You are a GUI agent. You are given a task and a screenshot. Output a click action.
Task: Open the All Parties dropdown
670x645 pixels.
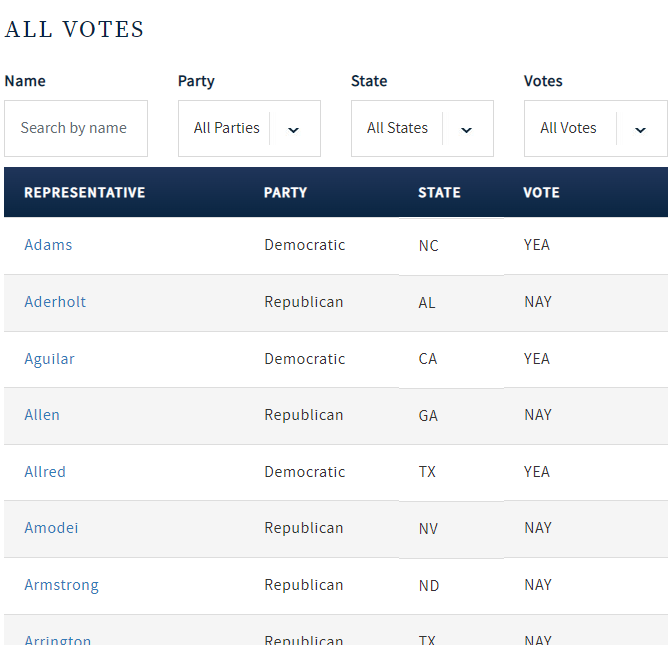click(x=227, y=128)
